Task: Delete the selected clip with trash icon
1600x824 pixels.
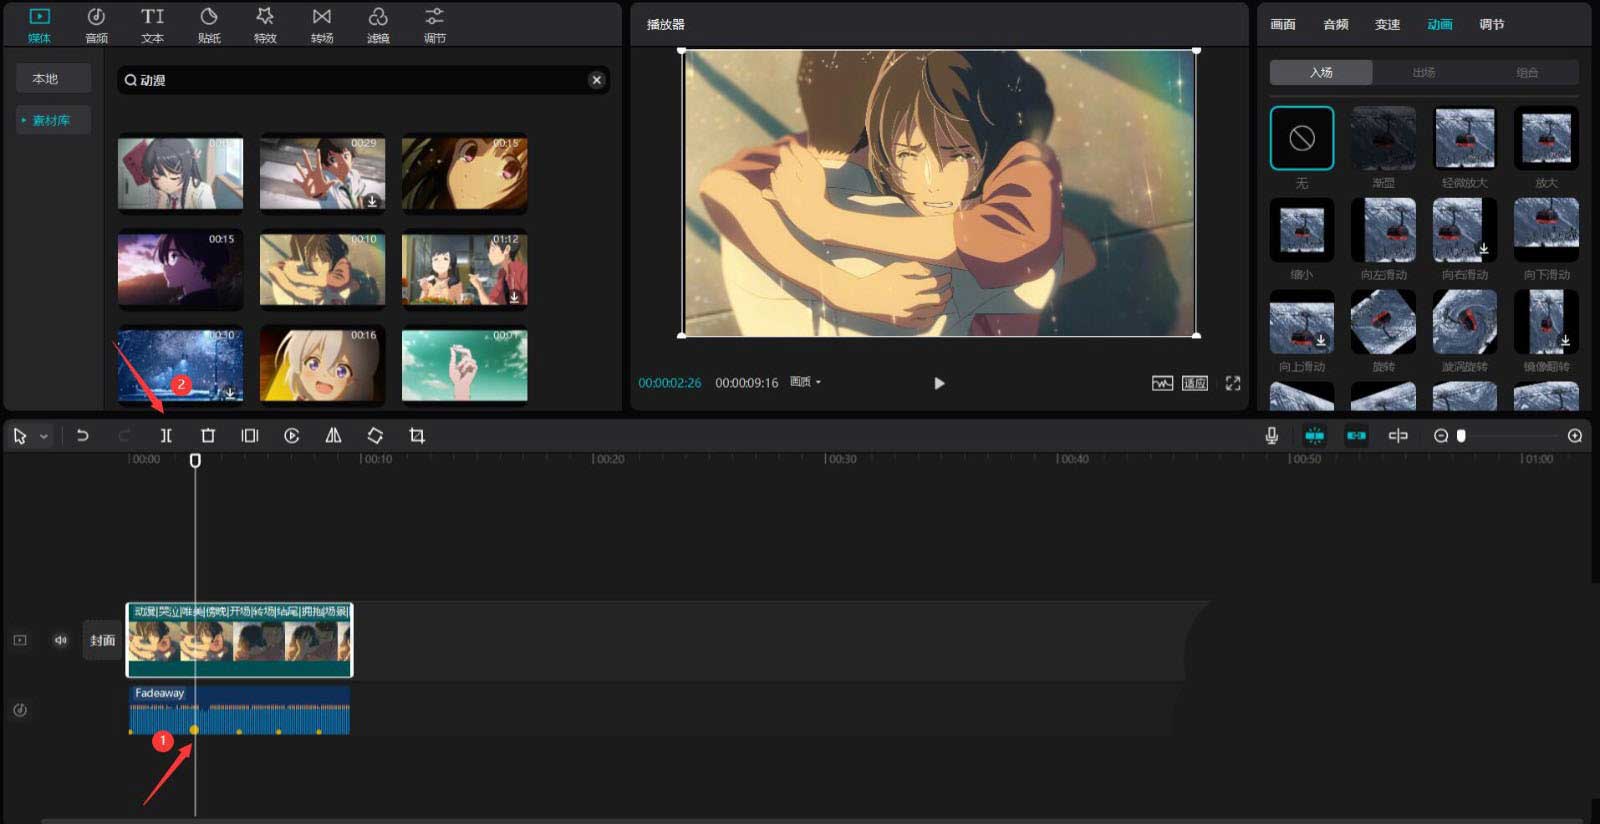Action: click(x=208, y=436)
